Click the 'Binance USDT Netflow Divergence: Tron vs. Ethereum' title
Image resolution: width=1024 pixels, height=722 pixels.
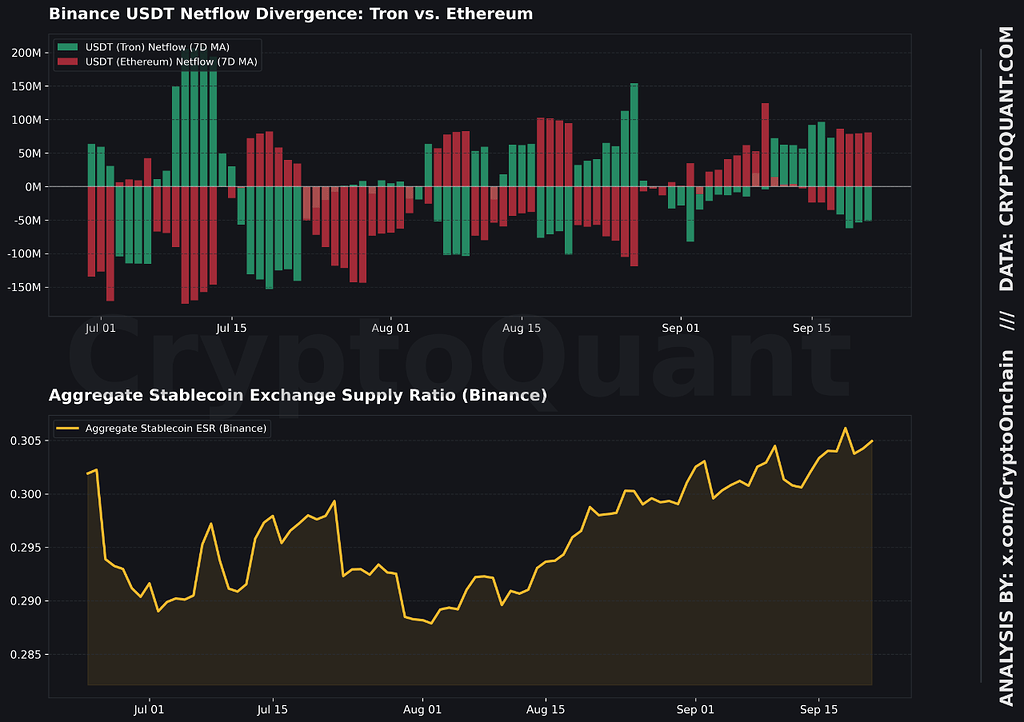point(291,14)
